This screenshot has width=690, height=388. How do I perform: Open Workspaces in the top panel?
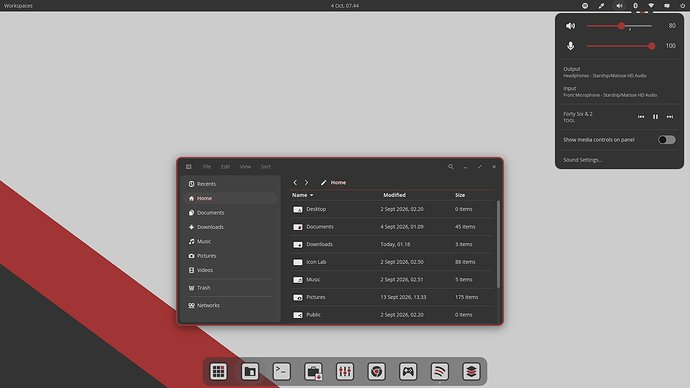pos(18,6)
